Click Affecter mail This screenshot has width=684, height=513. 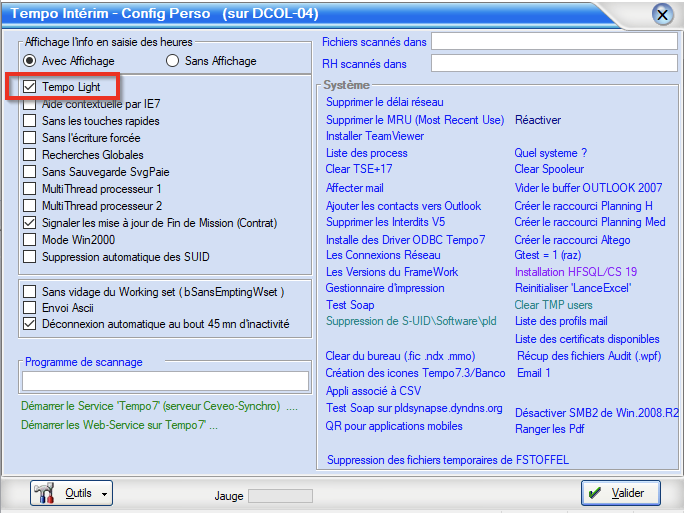355,188
